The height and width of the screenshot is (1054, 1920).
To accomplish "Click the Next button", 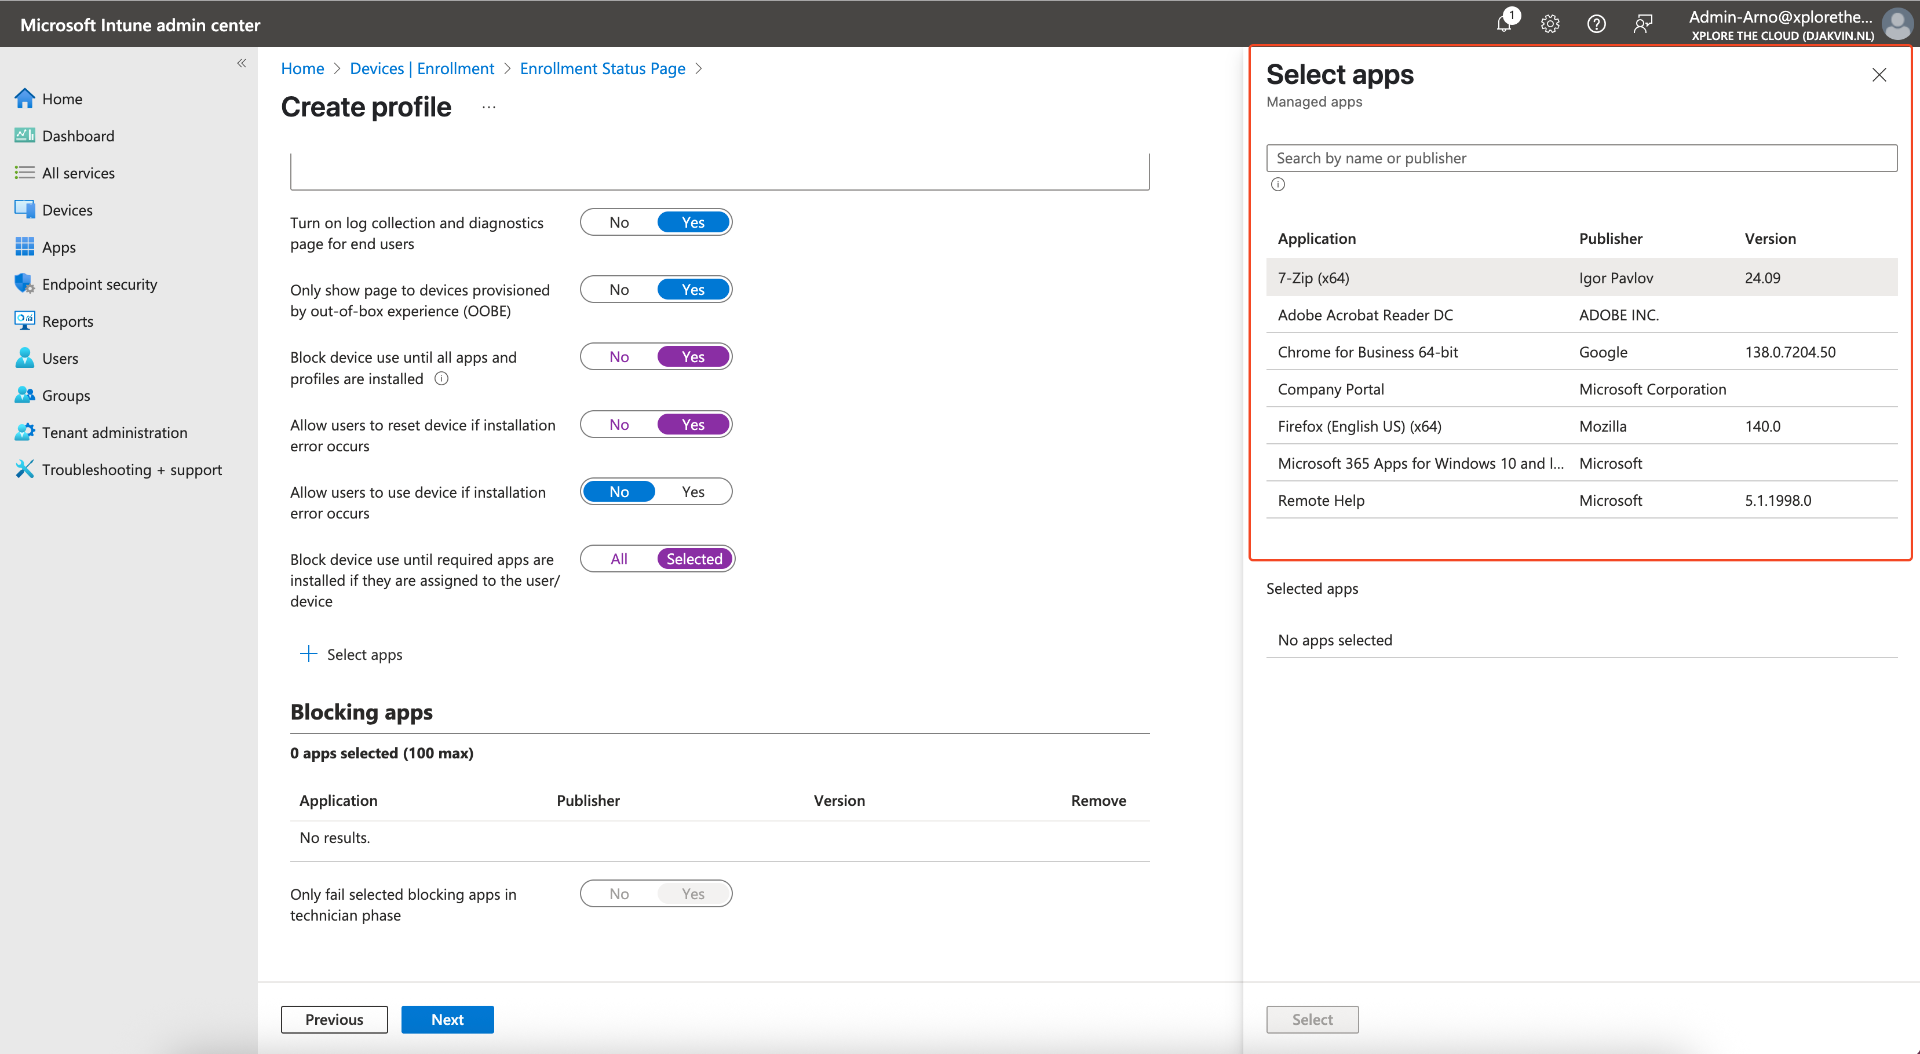I will click(x=447, y=1019).
